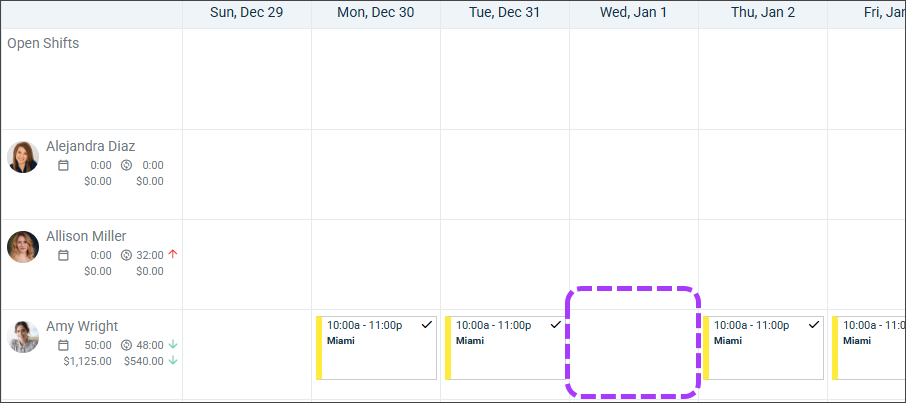Click the yellow color bar on Tuesday's shift

[x=448, y=348]
